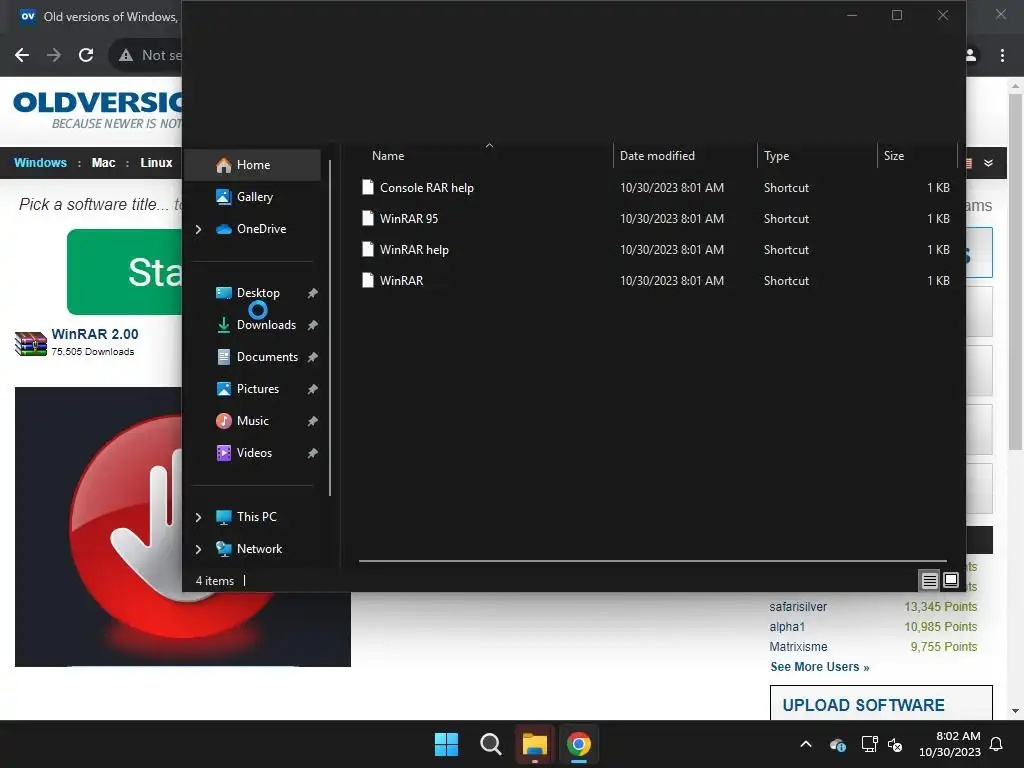
Task: Click Google Chrome on the taskbar
Action: click(x=579, y=744)
